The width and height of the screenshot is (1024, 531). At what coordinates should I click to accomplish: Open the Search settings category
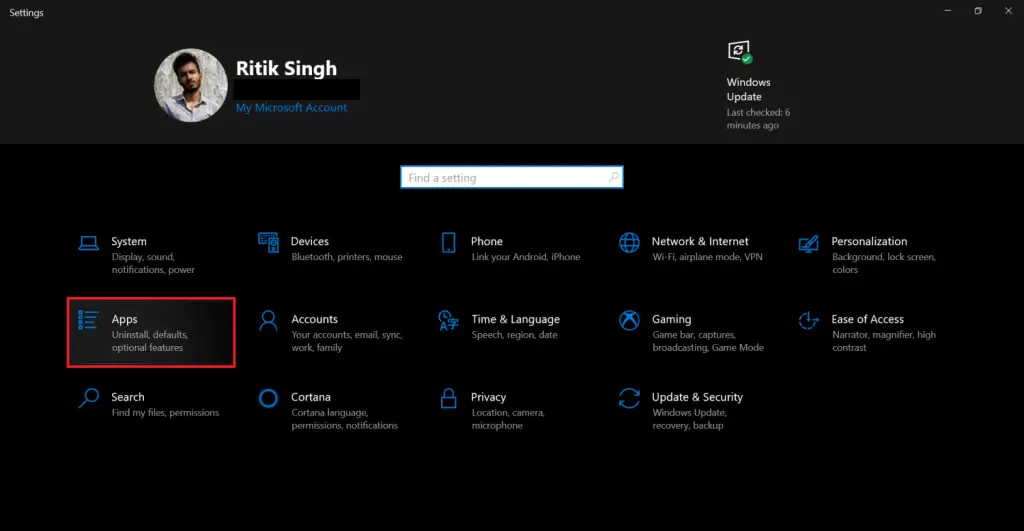click(x=151, y=404)
